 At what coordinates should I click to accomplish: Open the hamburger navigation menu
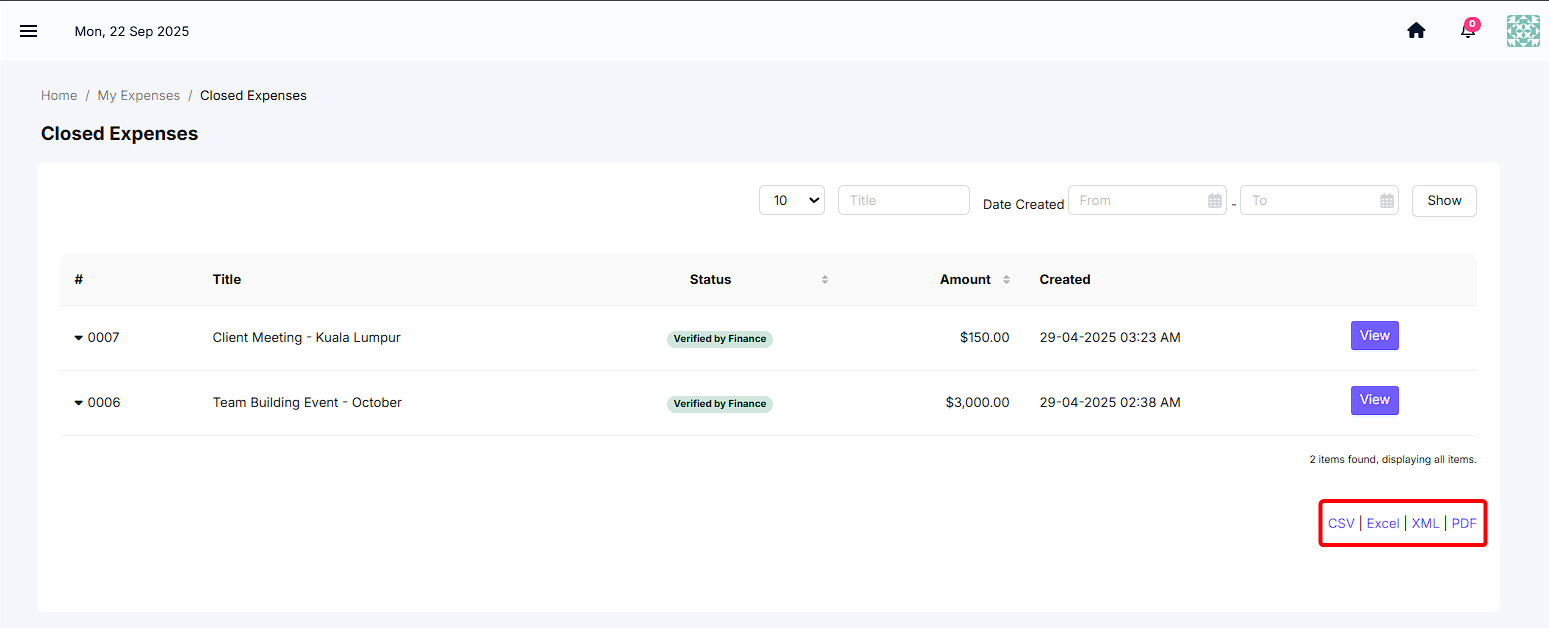[29, 31]
